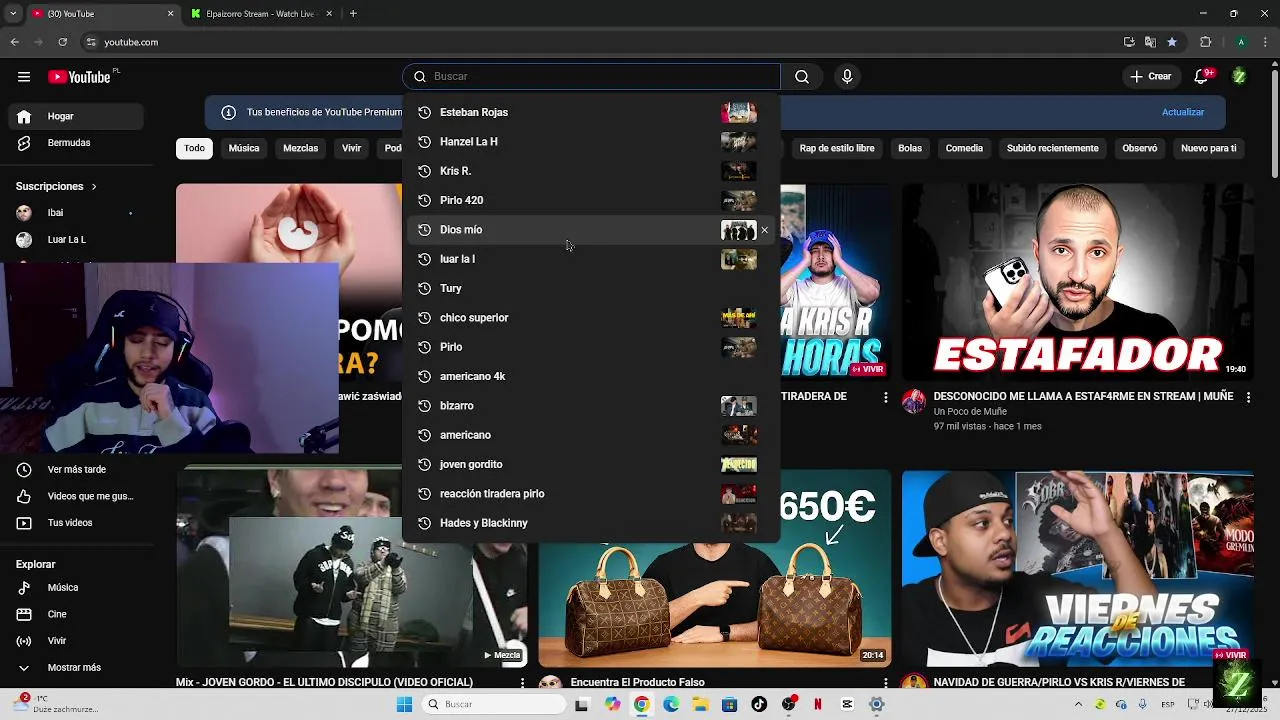Open the YouTube account avatar menu

click(x=1239, y=77)
